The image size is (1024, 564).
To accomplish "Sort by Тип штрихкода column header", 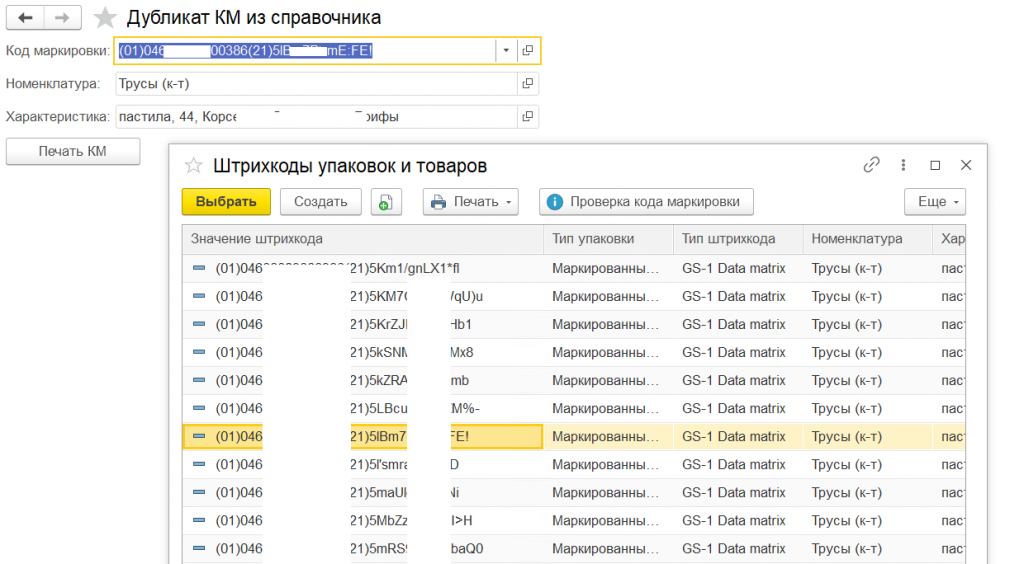I will point(728,239).
